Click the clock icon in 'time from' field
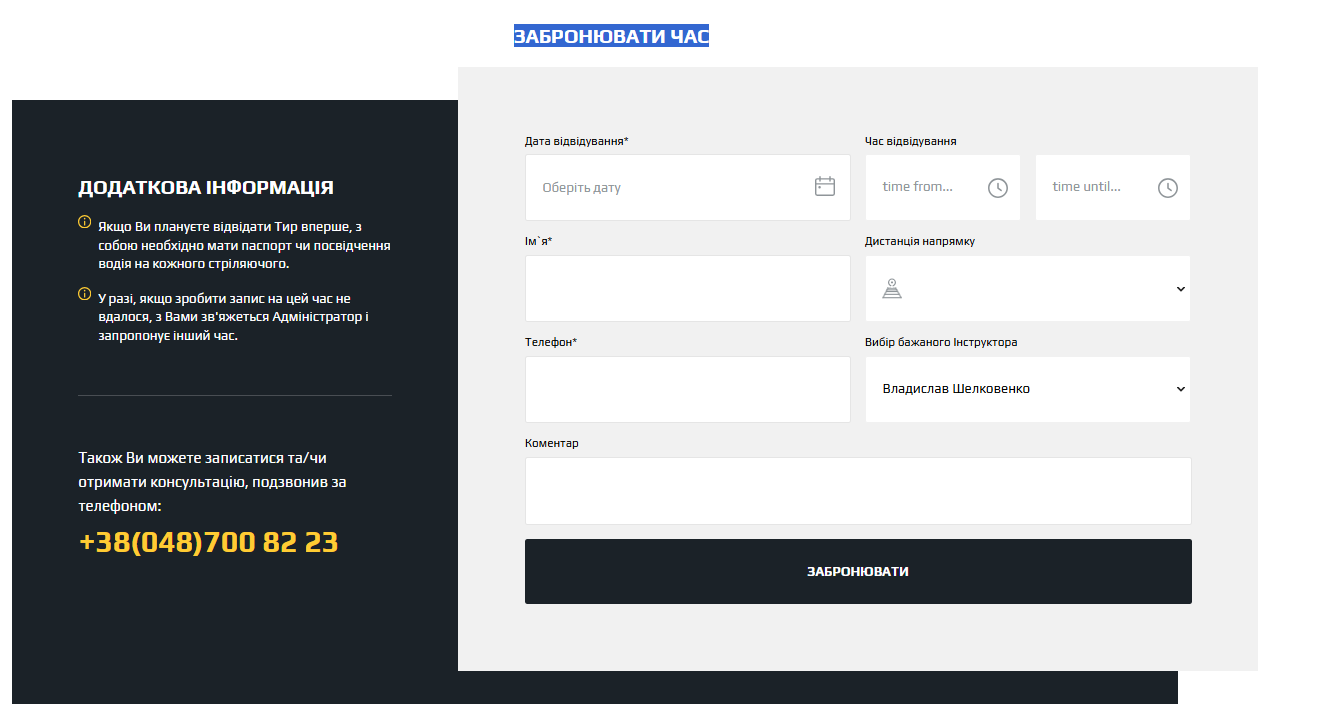Screen dimensions: 1318x723 pos(997,188)
